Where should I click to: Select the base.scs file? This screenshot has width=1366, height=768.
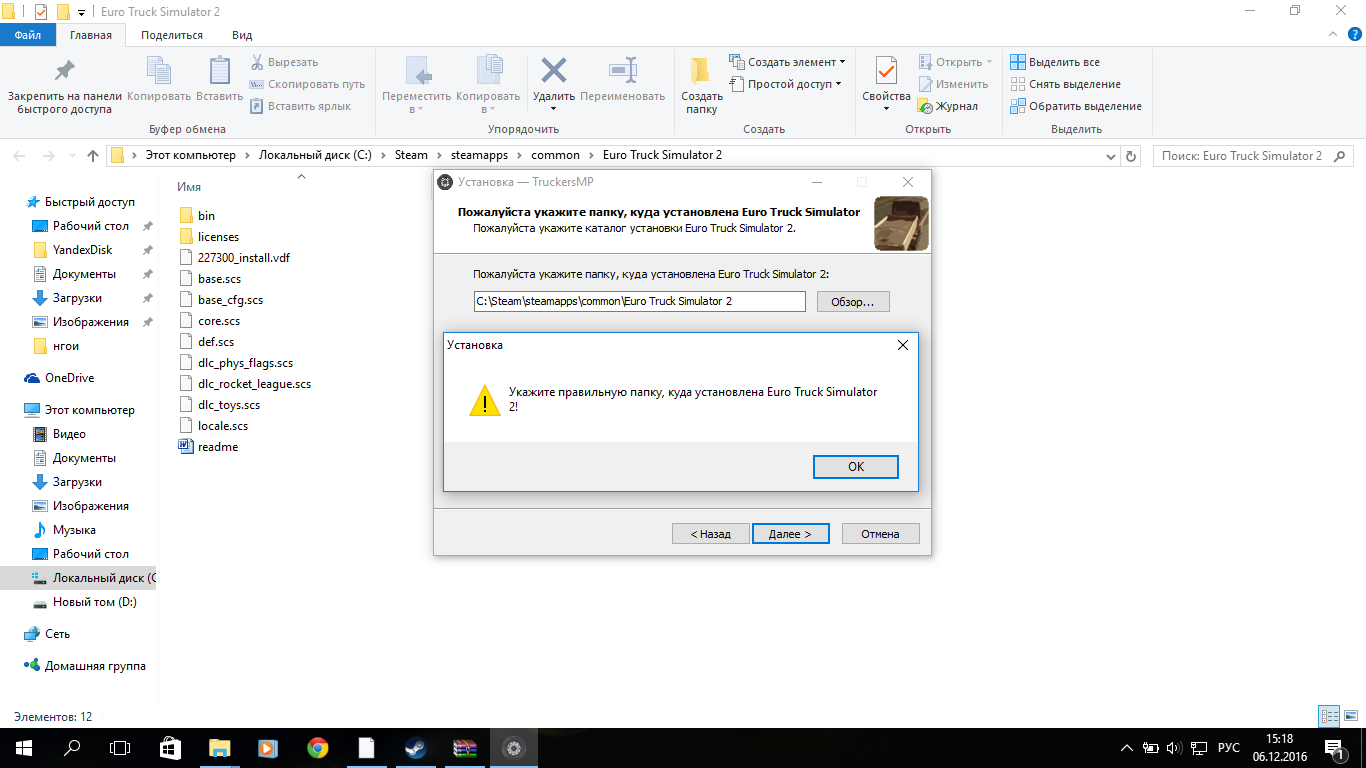coord(210,279)
